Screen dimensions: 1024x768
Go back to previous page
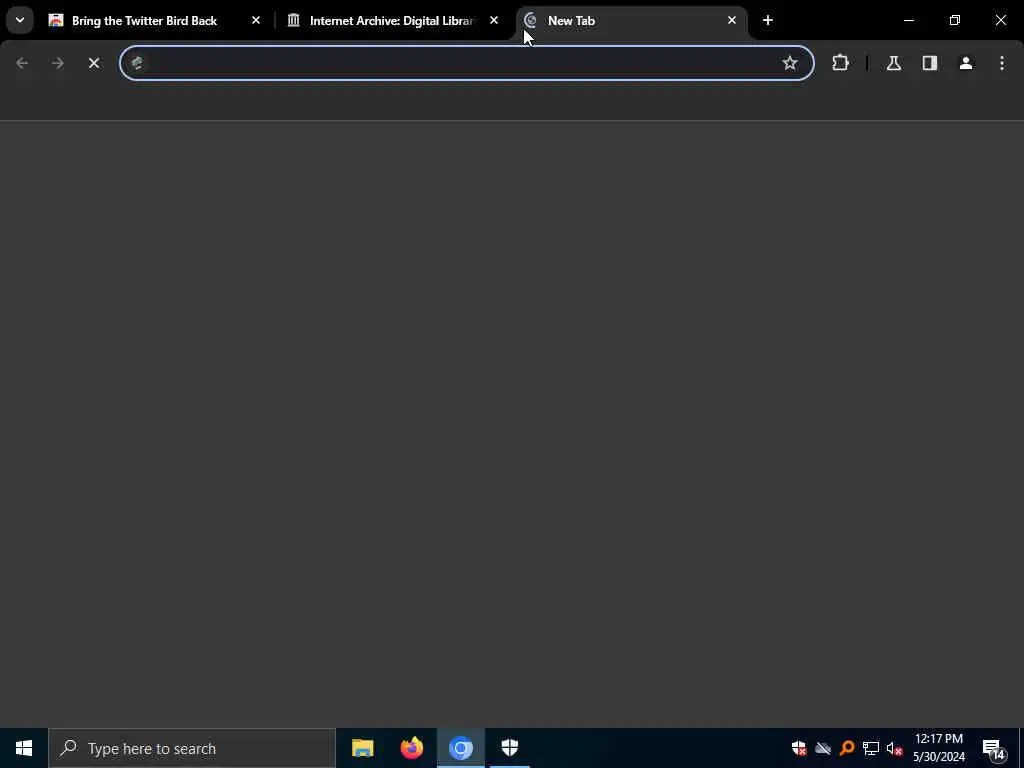[22, 63]
